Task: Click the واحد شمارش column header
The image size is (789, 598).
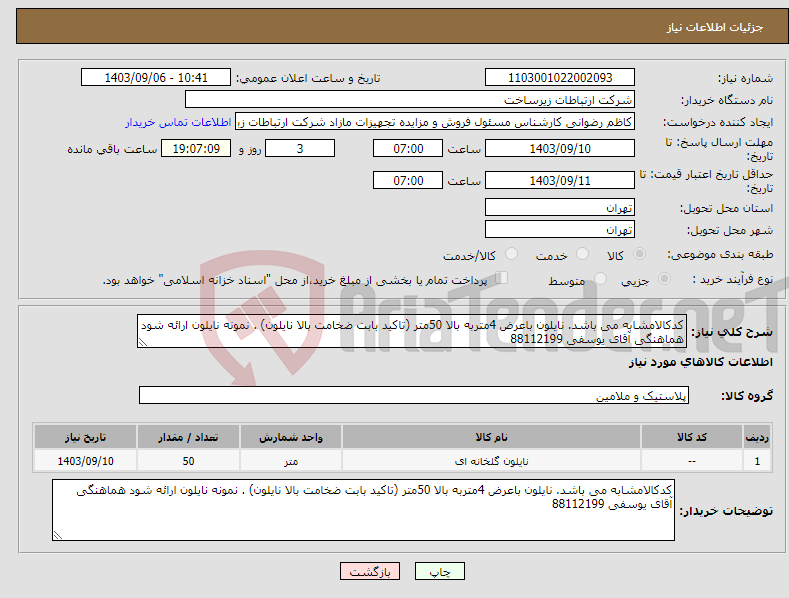Action: (x=291, y=437)
